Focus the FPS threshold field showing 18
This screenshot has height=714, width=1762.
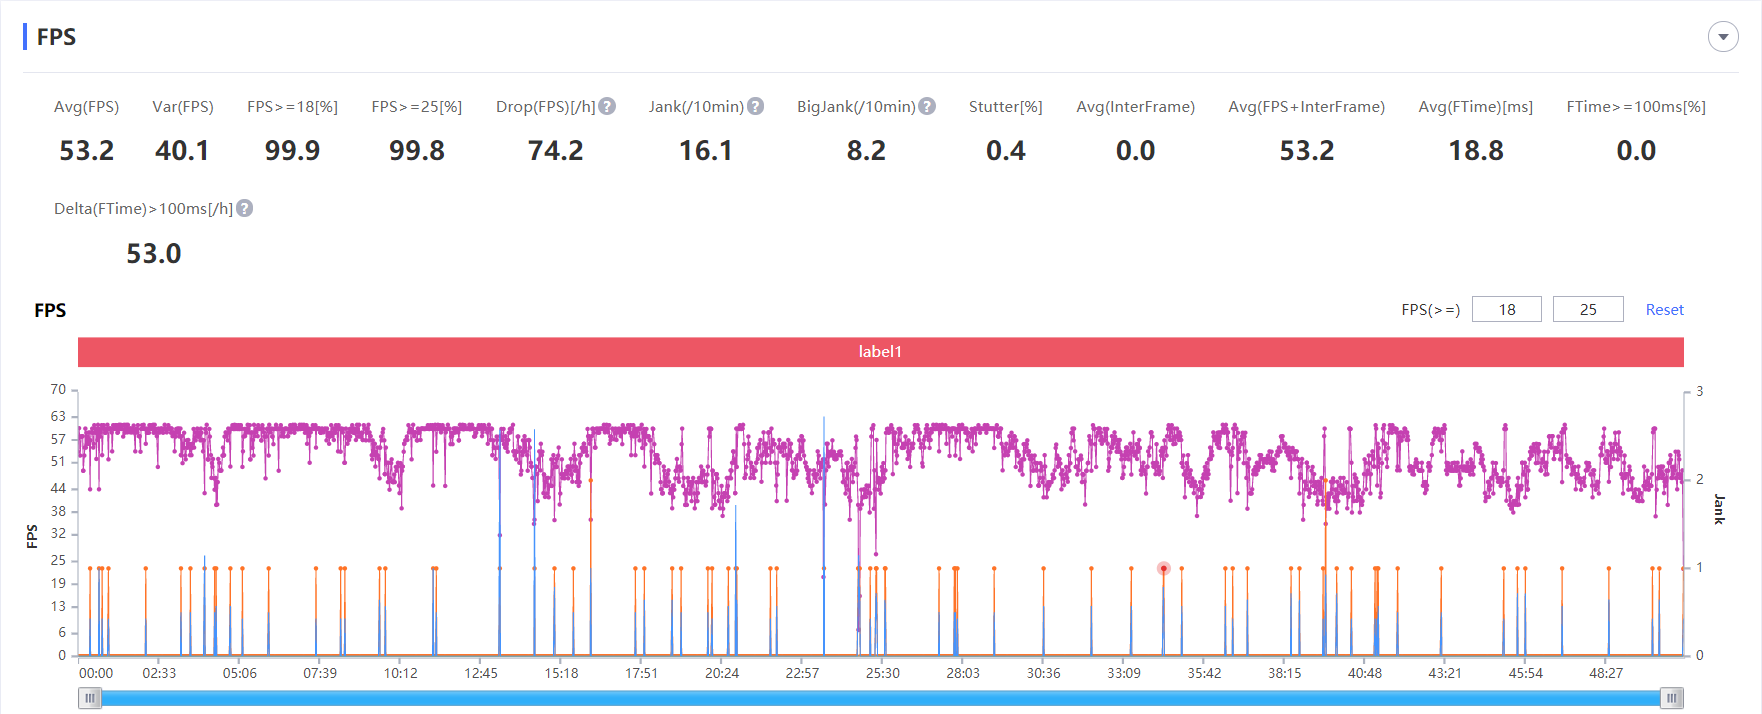[1507, 310]
